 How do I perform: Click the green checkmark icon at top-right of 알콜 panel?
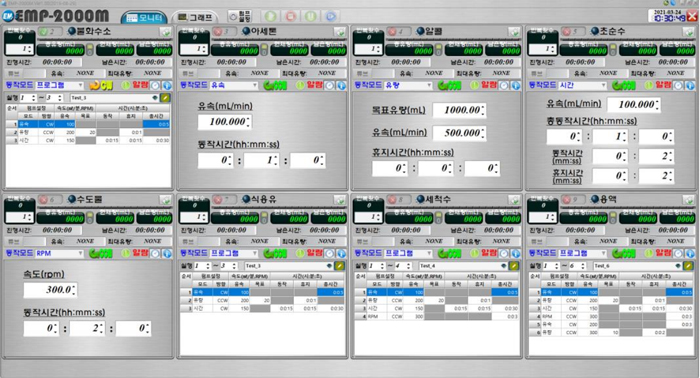[514, 32]
